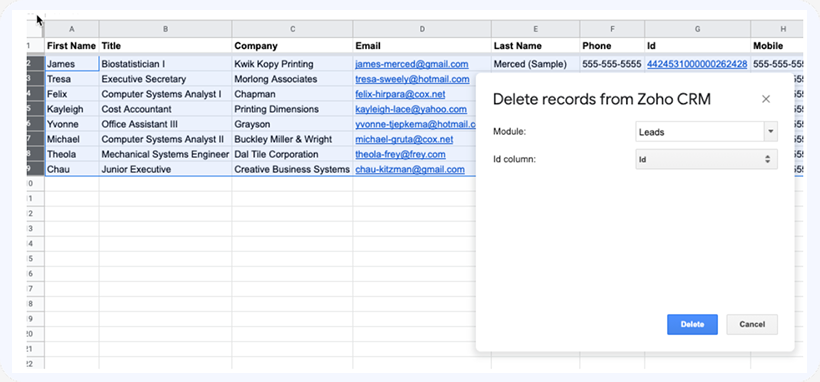Select the Biostatistician I cell

pyautogui.click(x=165, y=64)
